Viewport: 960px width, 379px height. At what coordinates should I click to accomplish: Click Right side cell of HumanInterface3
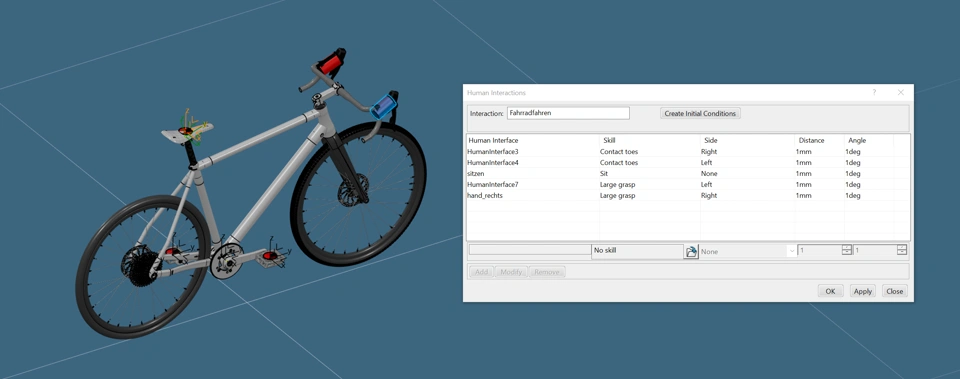[x=709, y=151]
